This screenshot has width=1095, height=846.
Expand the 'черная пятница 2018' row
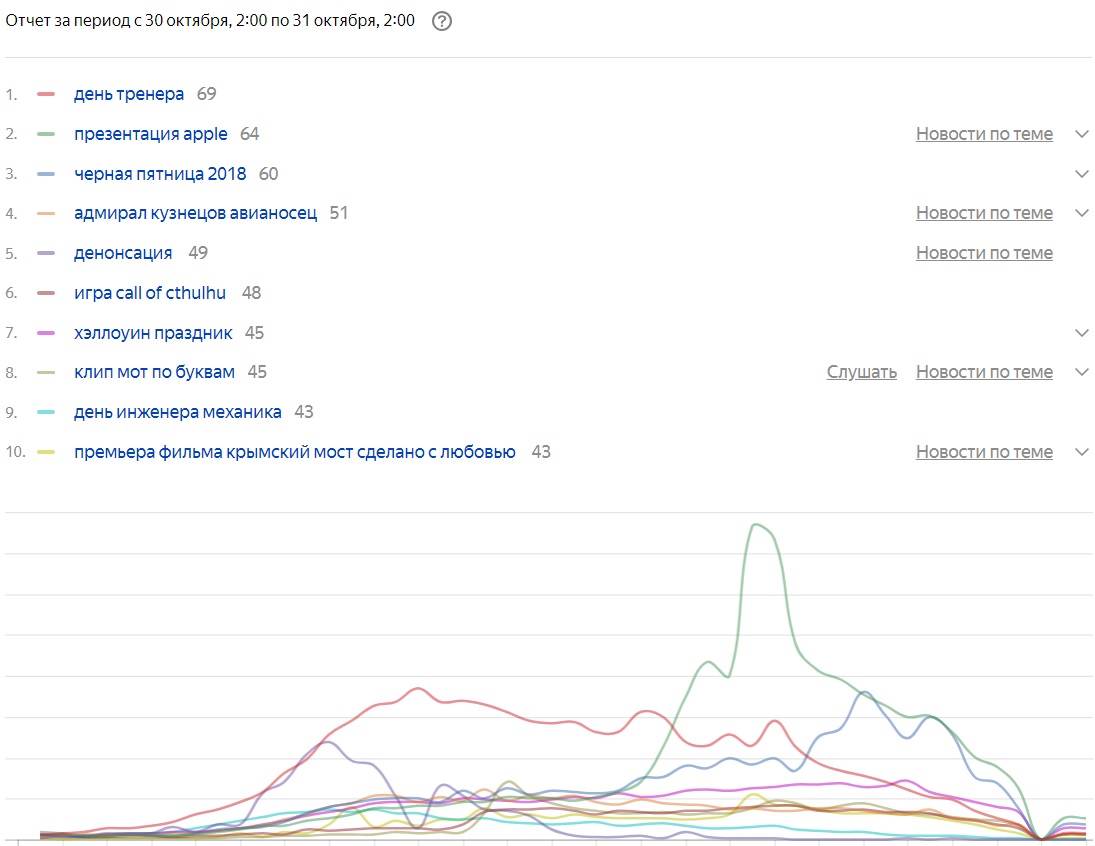(x=1081, y=174)
